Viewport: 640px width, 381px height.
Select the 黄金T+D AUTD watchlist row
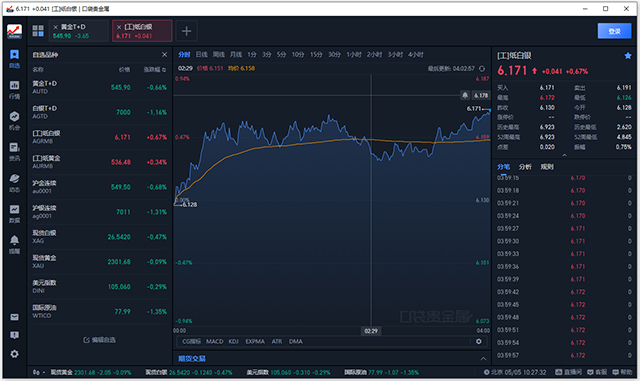[x=100, y=87]
